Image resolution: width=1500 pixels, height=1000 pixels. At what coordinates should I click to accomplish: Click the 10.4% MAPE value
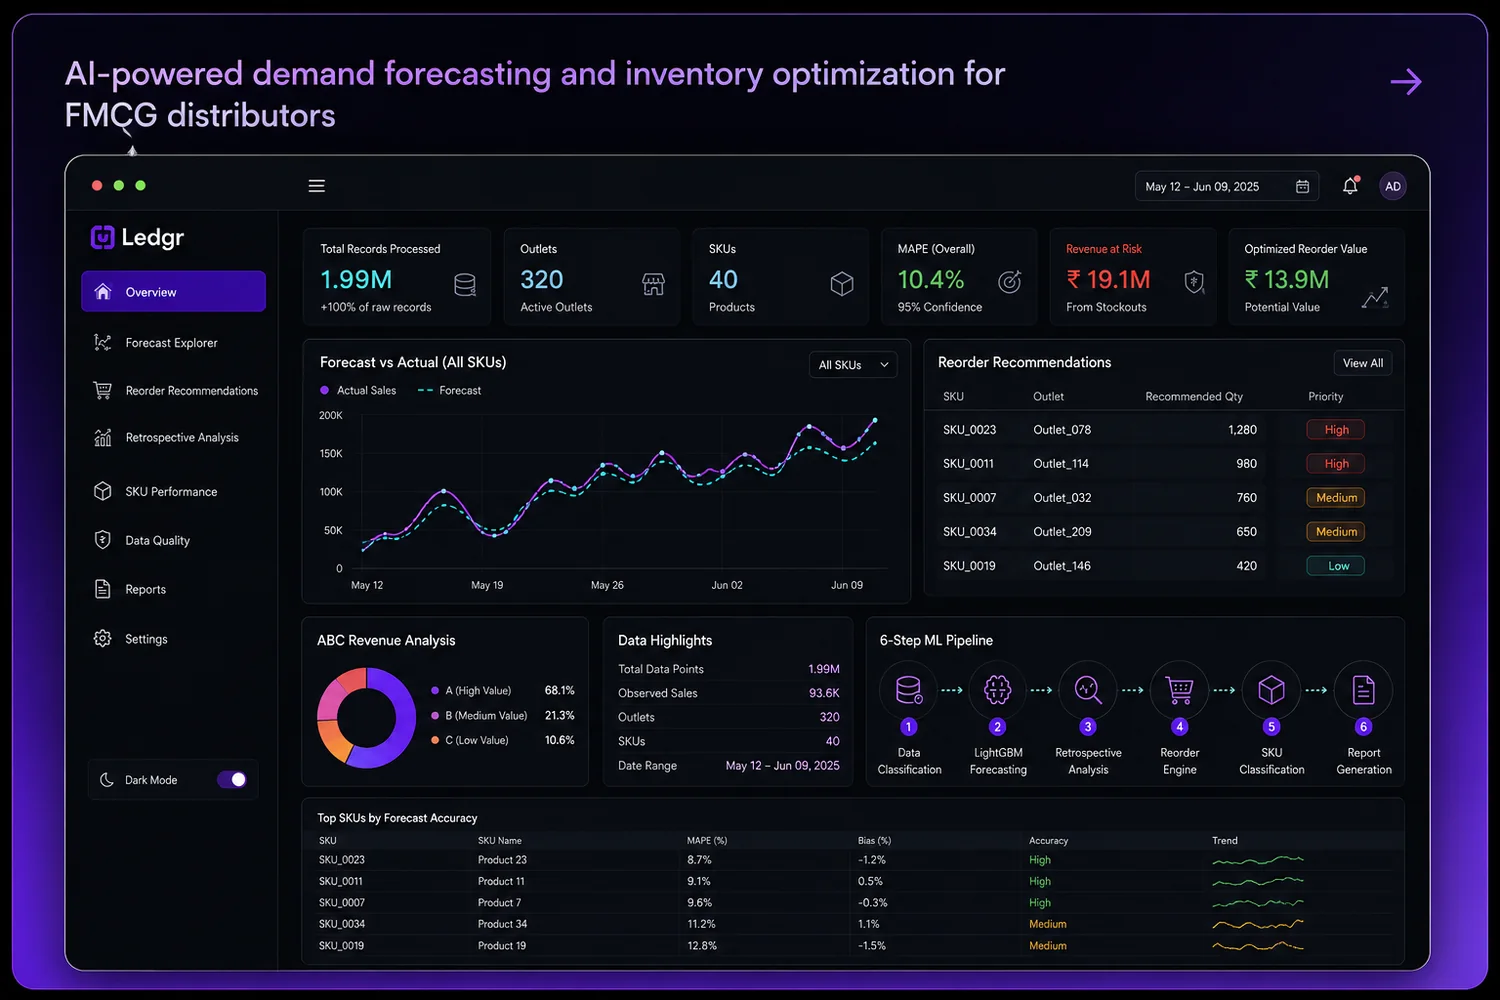pyautogui.click(x=931, y=280)
